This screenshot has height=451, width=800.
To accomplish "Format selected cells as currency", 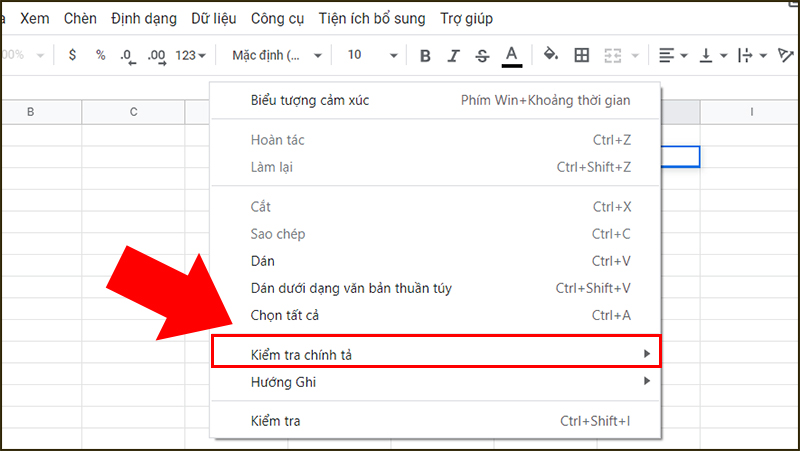I will 72,55.
